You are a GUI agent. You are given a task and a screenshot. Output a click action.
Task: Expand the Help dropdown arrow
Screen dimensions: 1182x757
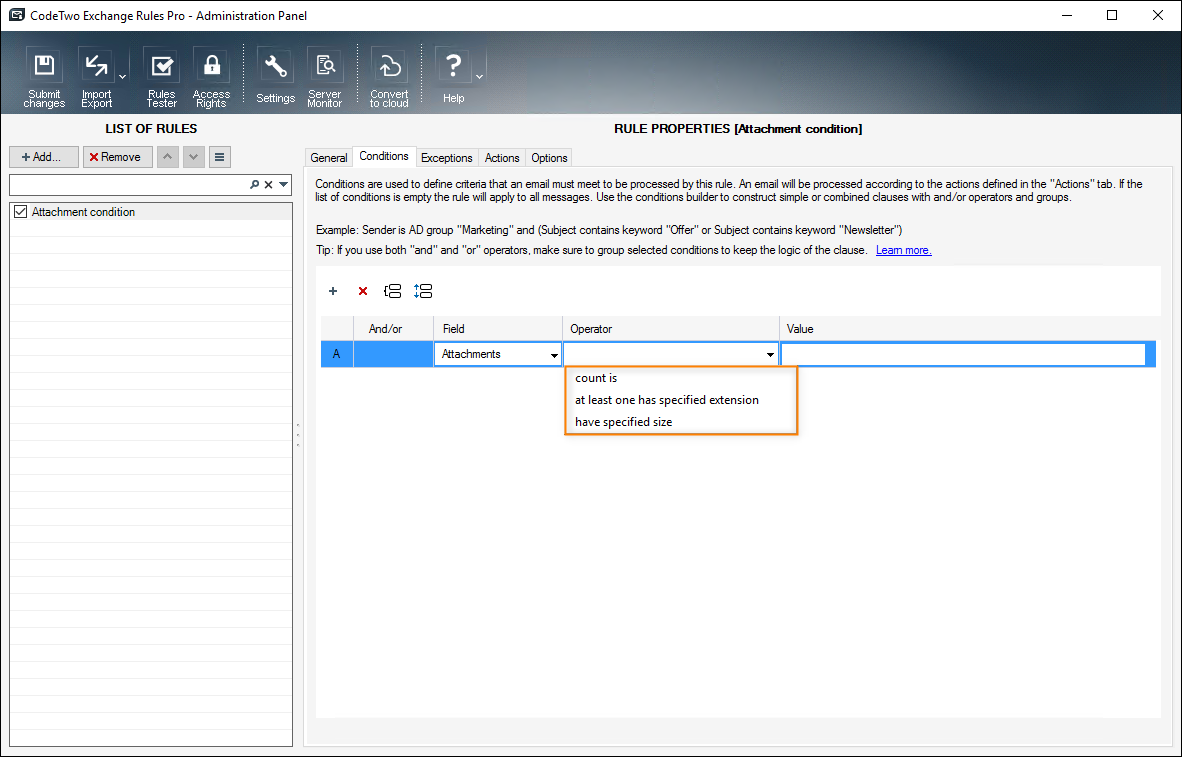coord(479,76)
